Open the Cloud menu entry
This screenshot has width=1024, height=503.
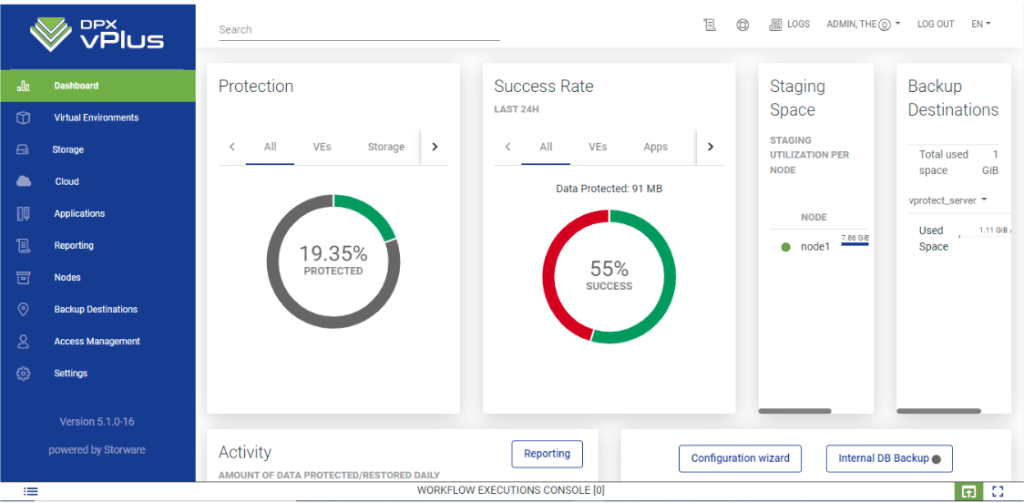pos(97,182)
